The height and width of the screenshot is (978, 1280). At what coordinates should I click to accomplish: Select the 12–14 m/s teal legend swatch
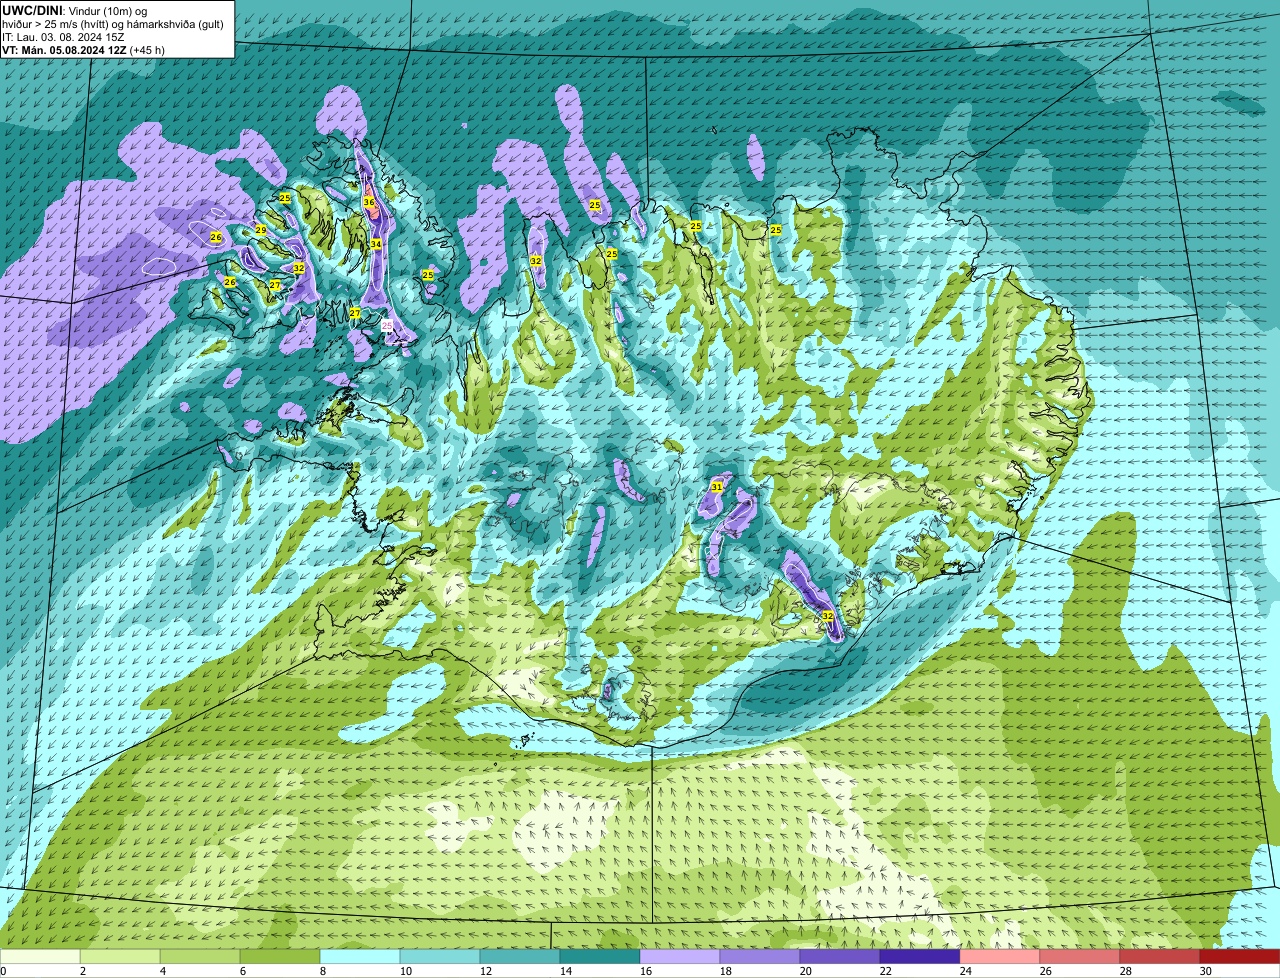coord(520,956)
